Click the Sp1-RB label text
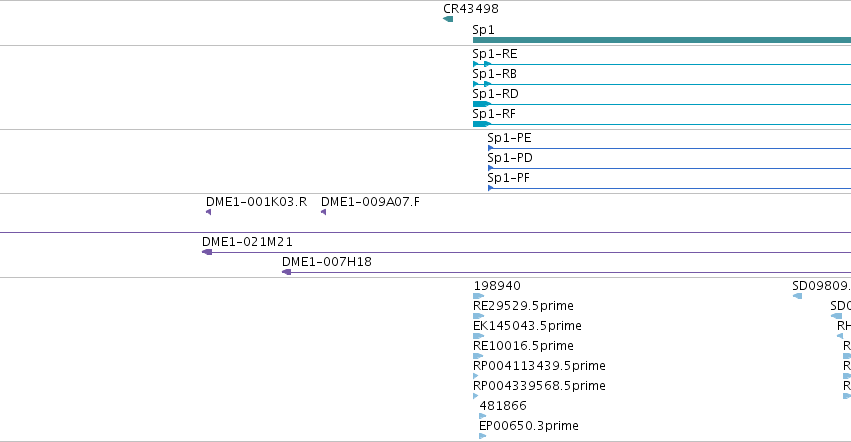Screen dimensions: 851x442 pyautogui.click(x=494, y=74)
